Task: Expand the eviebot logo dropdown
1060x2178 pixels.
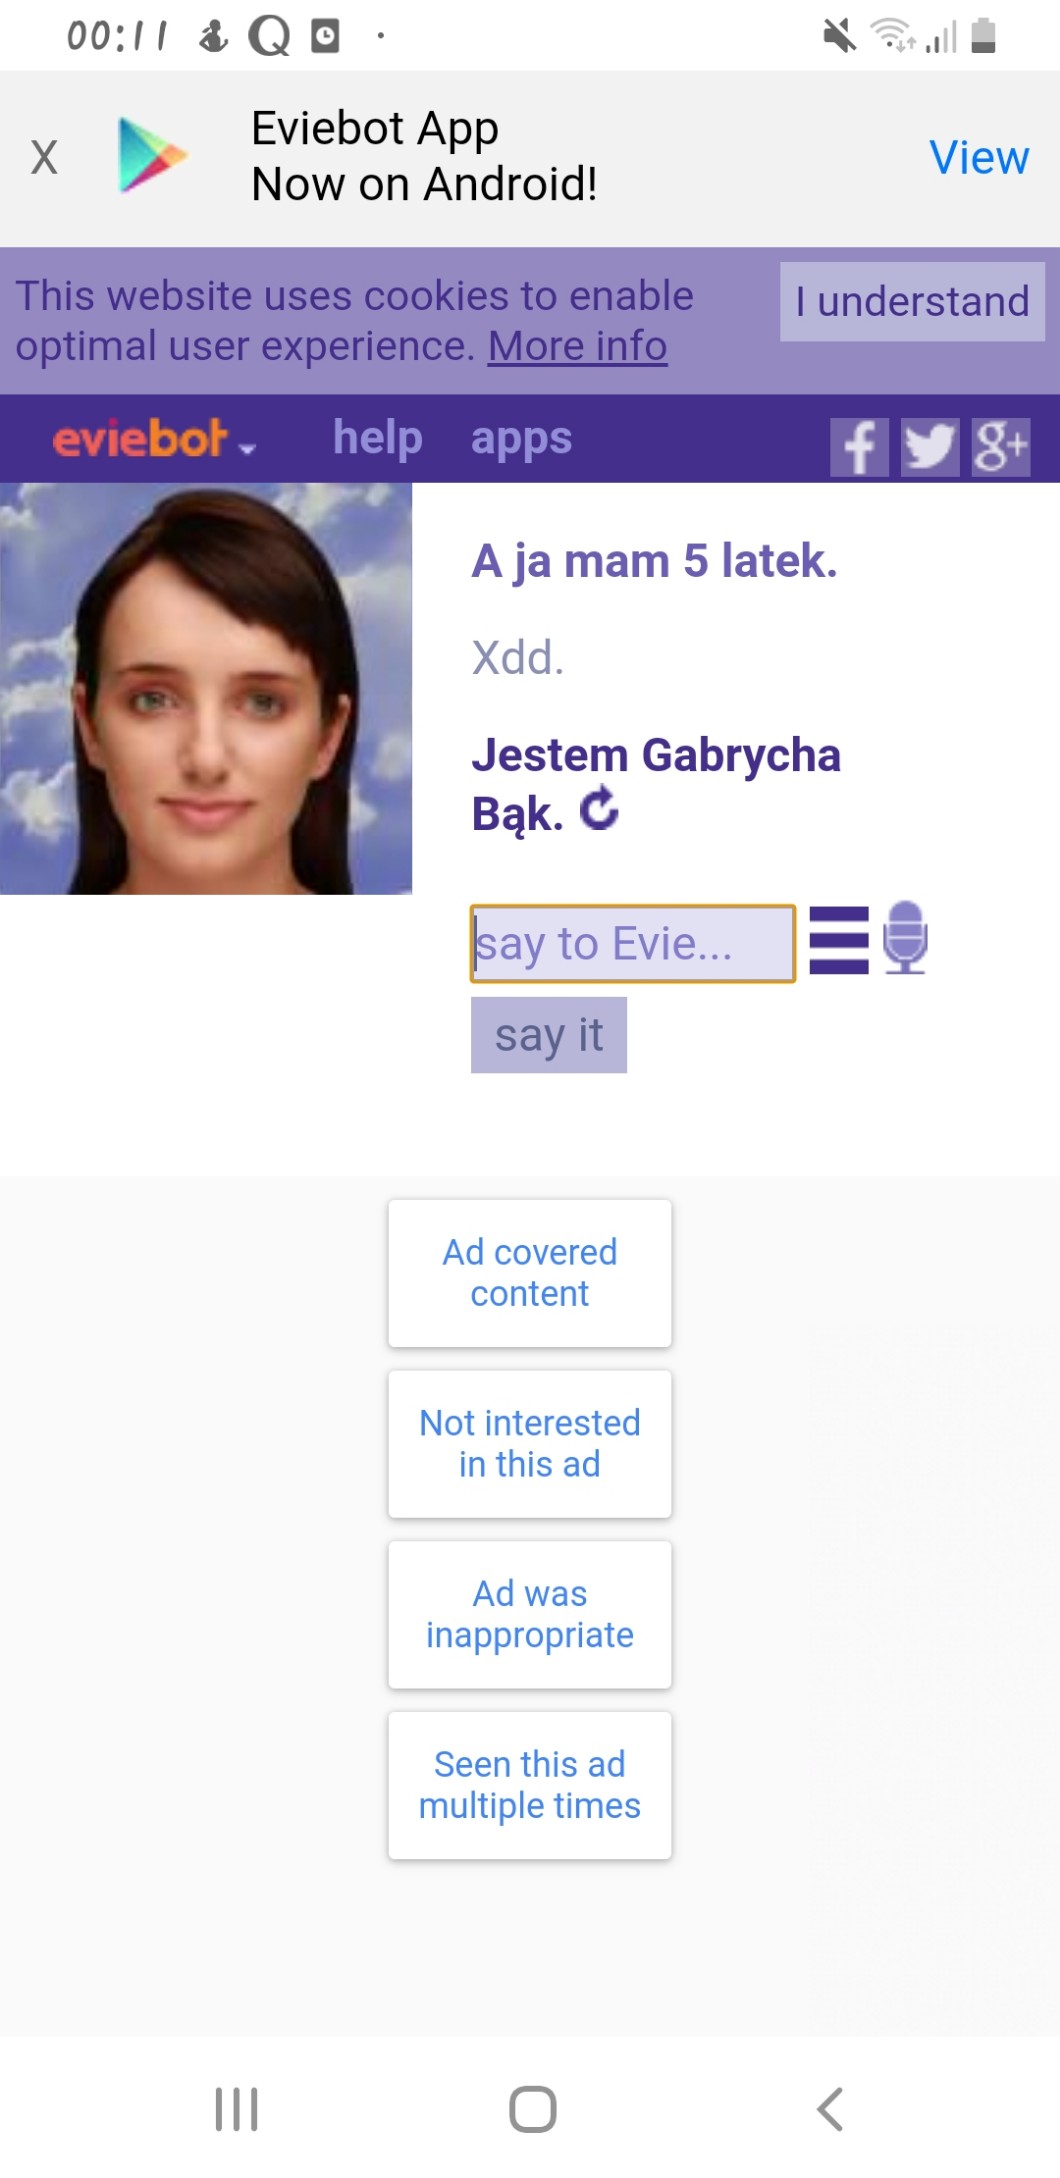Action: click(x=154, y=439)
